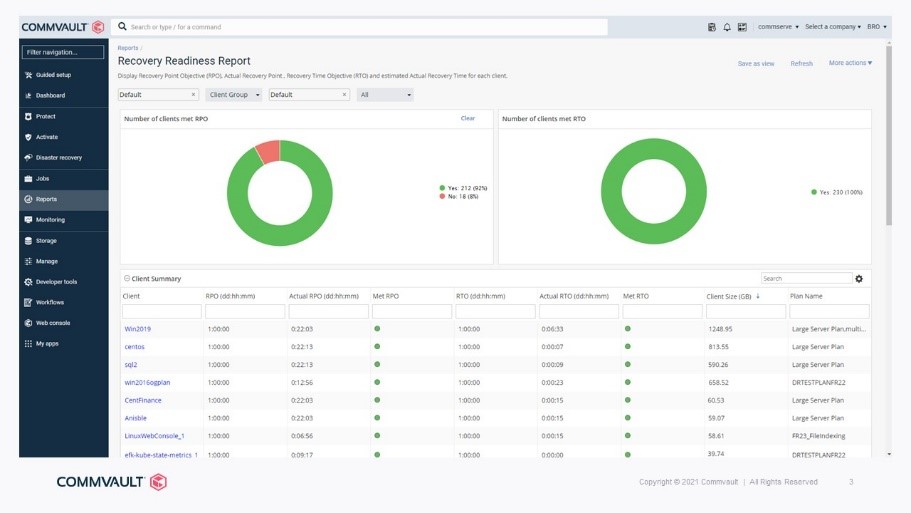The image size is (911, 513).
Task: Clear the first Default filter
Action: [x=193, y=95]
